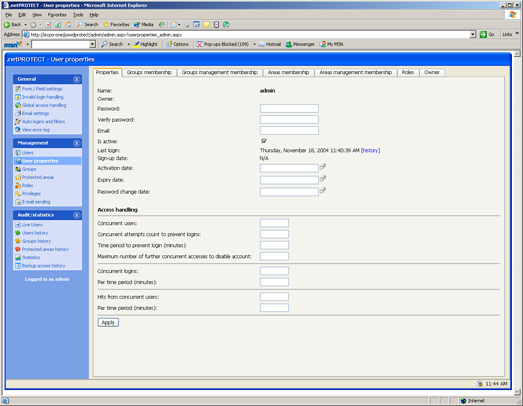The width and height of the screenshot is (523, 406).
Task: Open Messenger from MSN toolbar
Action: coord(300,44)
